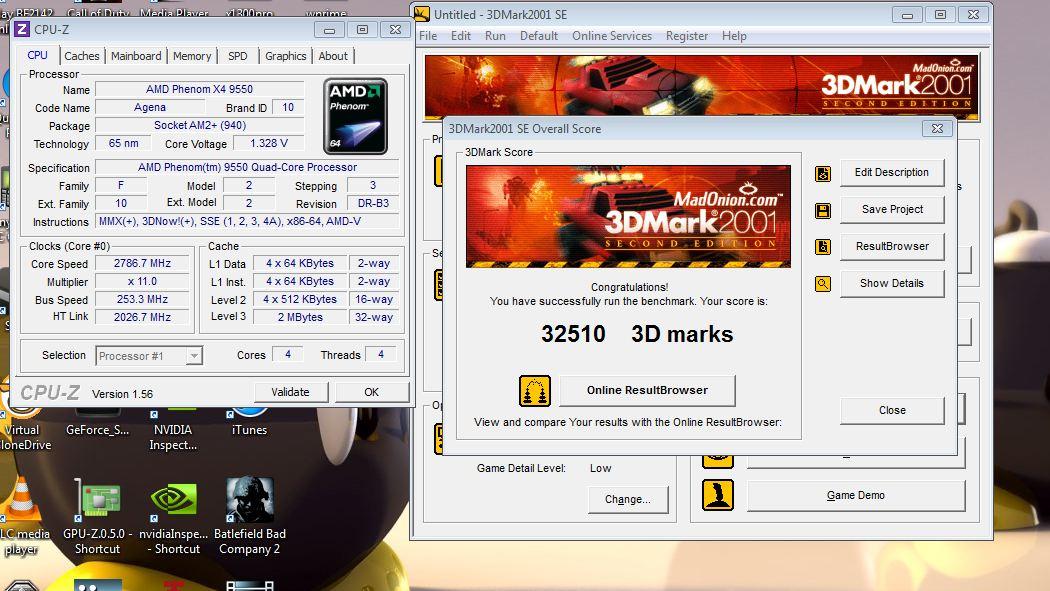The height and width of the screenshot is (591, 1050).
Task: Switch to the Memory tab
Action: [x=192, y=56]
